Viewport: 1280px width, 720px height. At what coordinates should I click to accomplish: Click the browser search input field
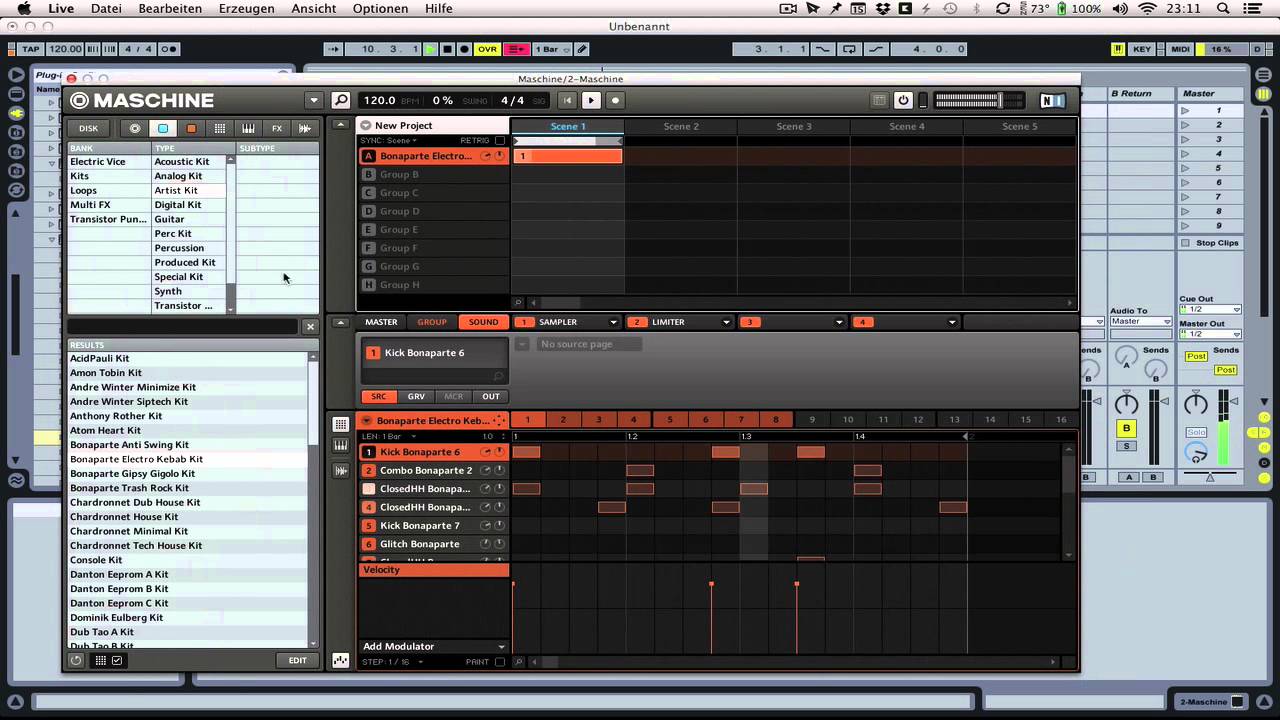[x=183, y=326]
